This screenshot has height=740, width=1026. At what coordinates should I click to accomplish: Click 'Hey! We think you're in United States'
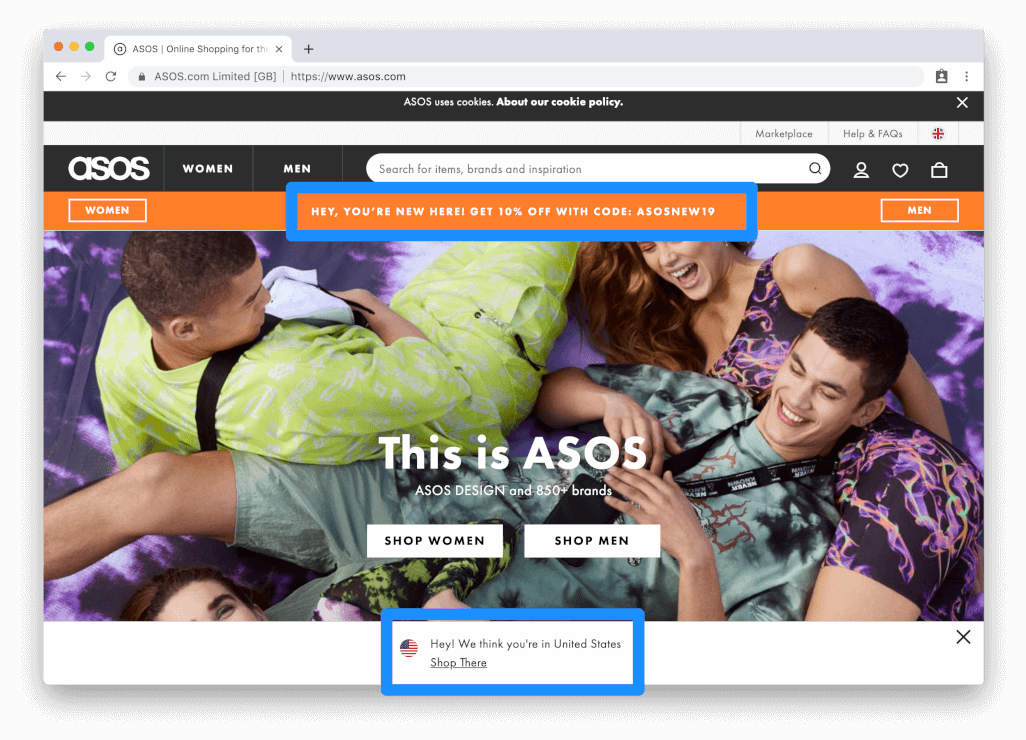click(525, 644)
